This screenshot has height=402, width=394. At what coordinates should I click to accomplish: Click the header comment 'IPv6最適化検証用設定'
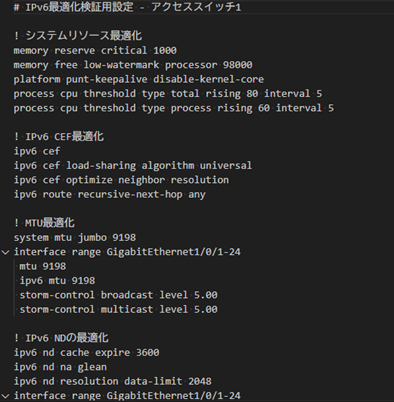pos(79,7)
